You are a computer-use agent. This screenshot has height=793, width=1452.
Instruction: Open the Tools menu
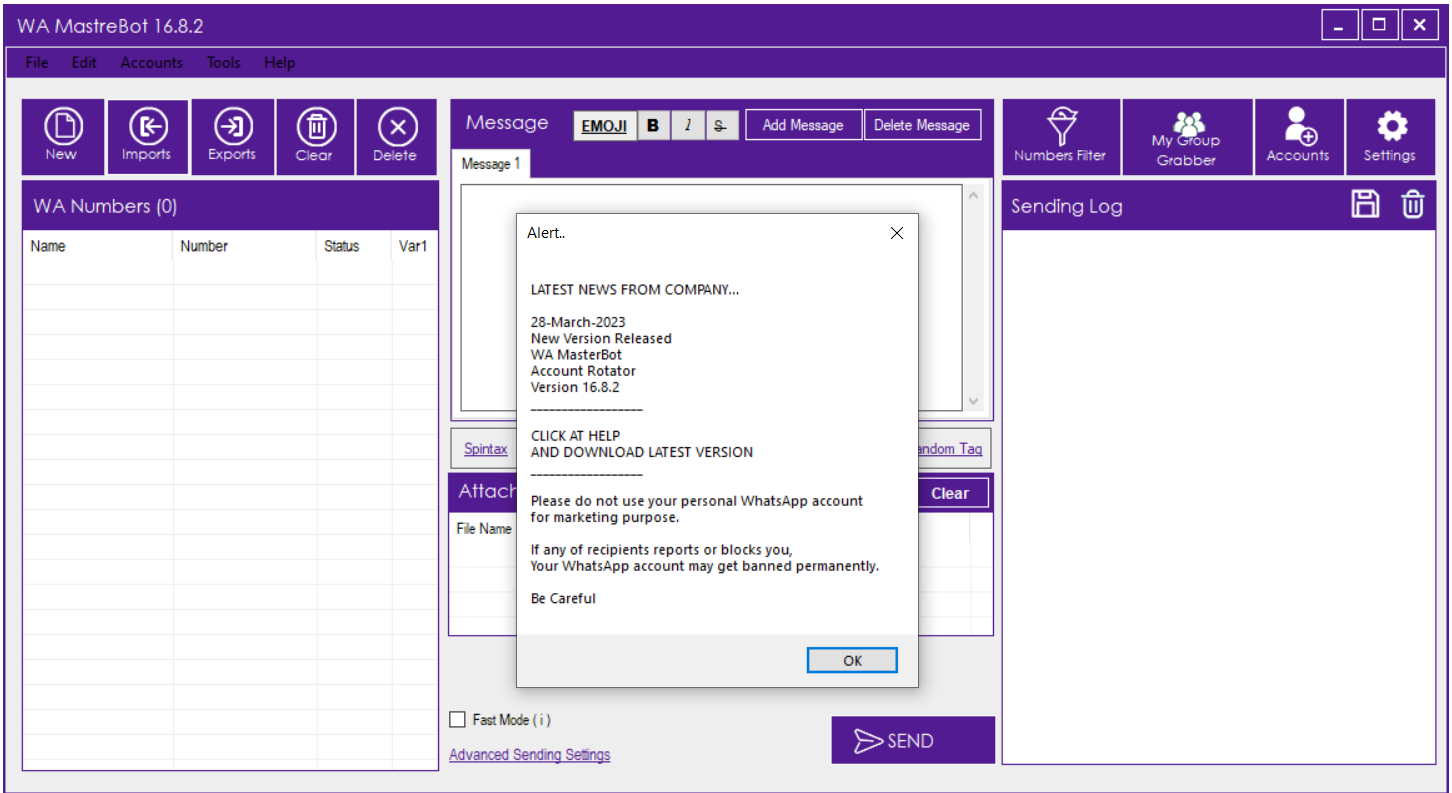click(x=224, y=62)
